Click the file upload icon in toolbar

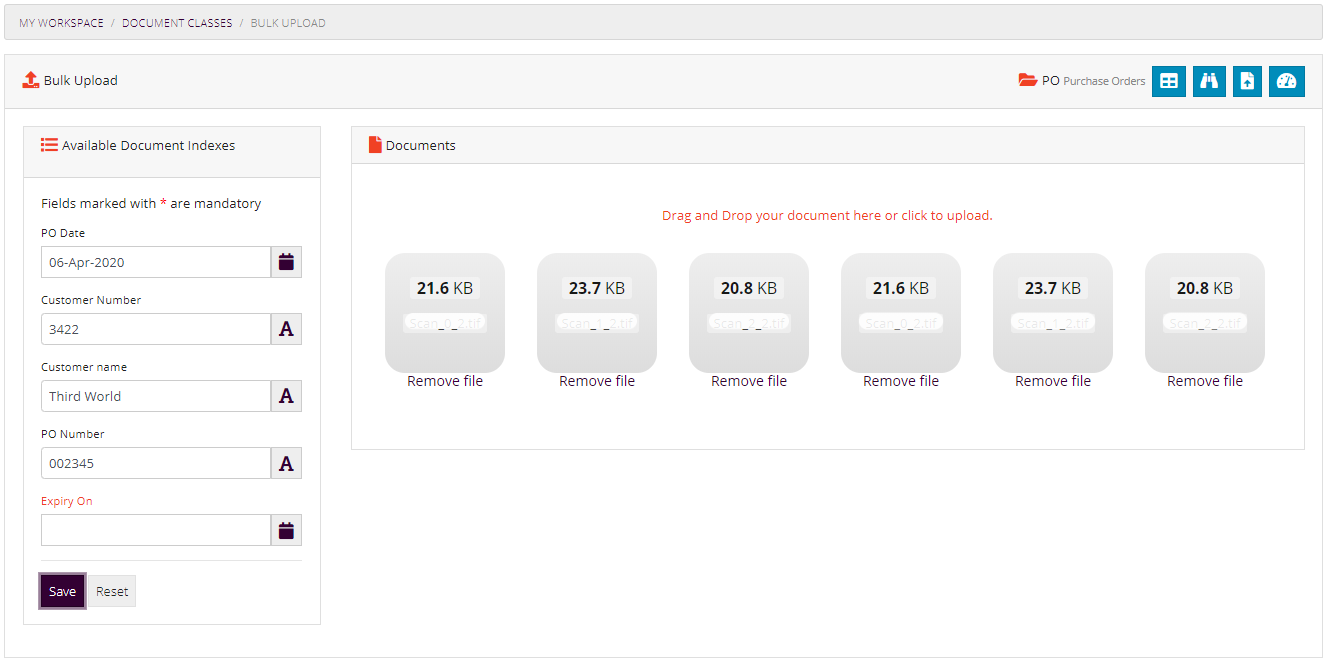(x=1247, y=81)
